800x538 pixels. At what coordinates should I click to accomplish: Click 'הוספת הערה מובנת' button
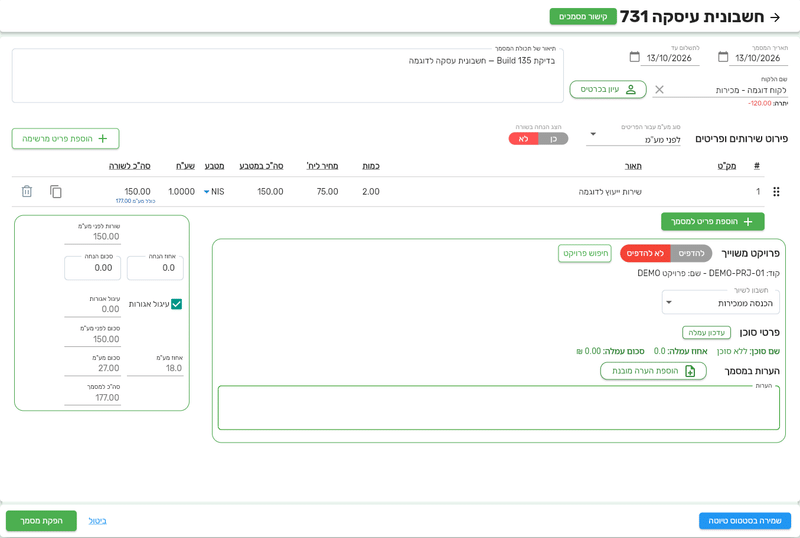653,371
